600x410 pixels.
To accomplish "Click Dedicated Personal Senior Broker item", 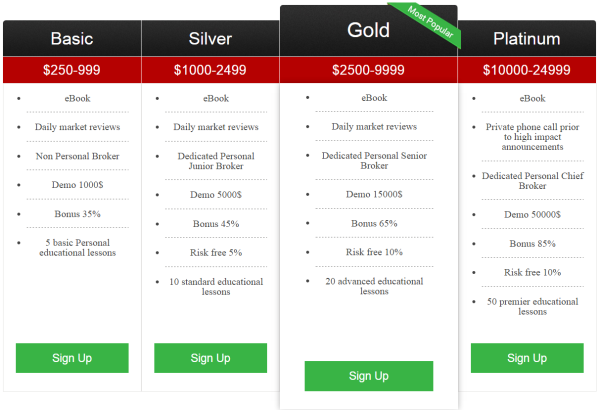I will (x=374, y=161).
